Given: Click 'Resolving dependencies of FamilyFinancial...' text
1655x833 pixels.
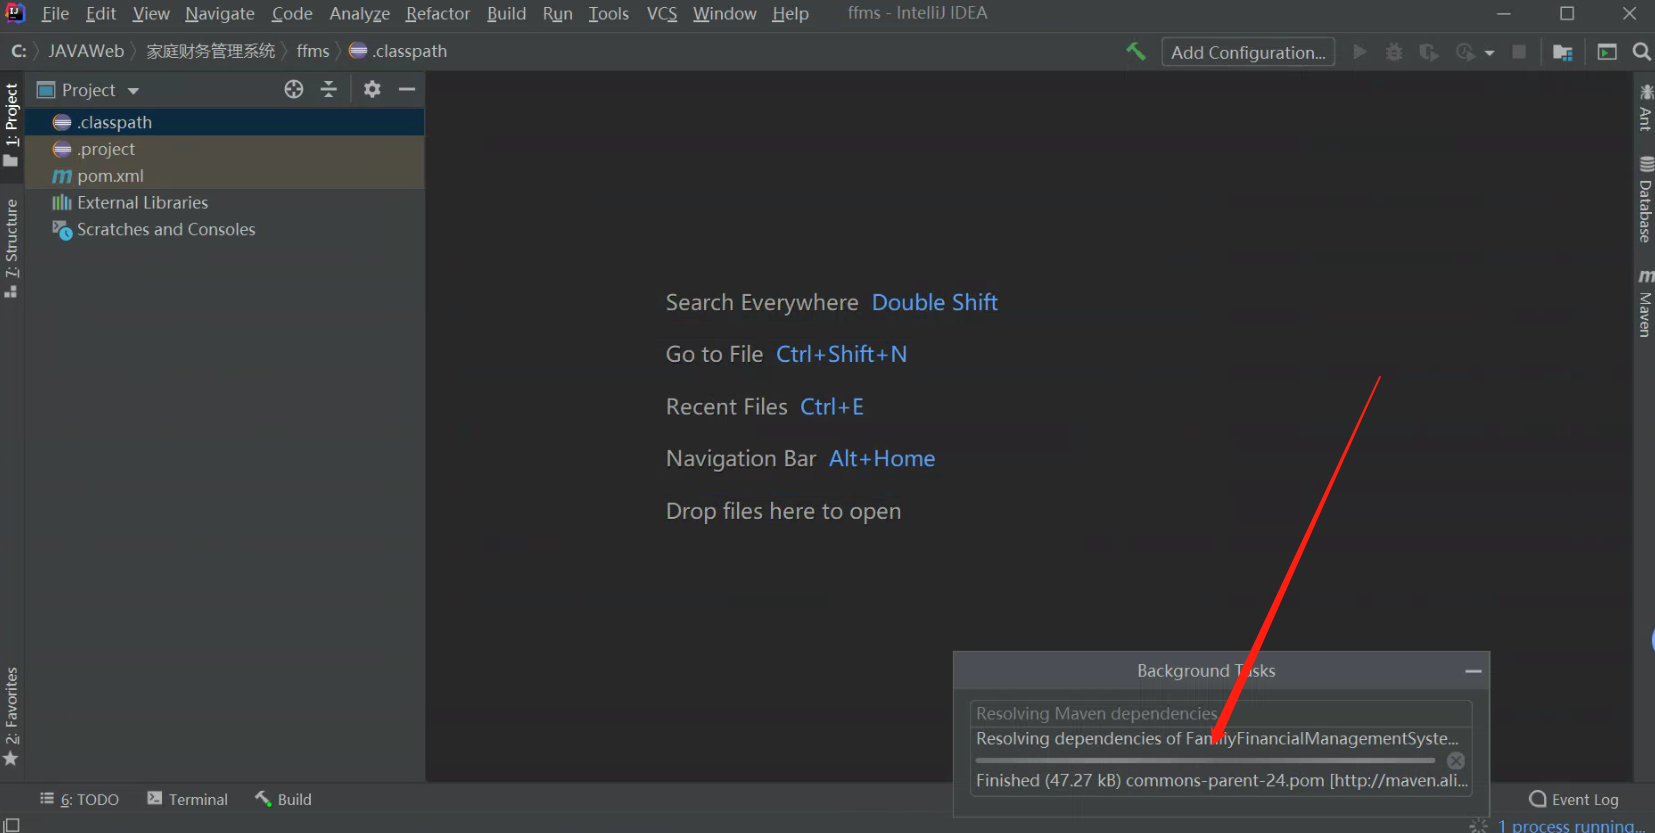Looking at the screenshot, I should 1217,739.
